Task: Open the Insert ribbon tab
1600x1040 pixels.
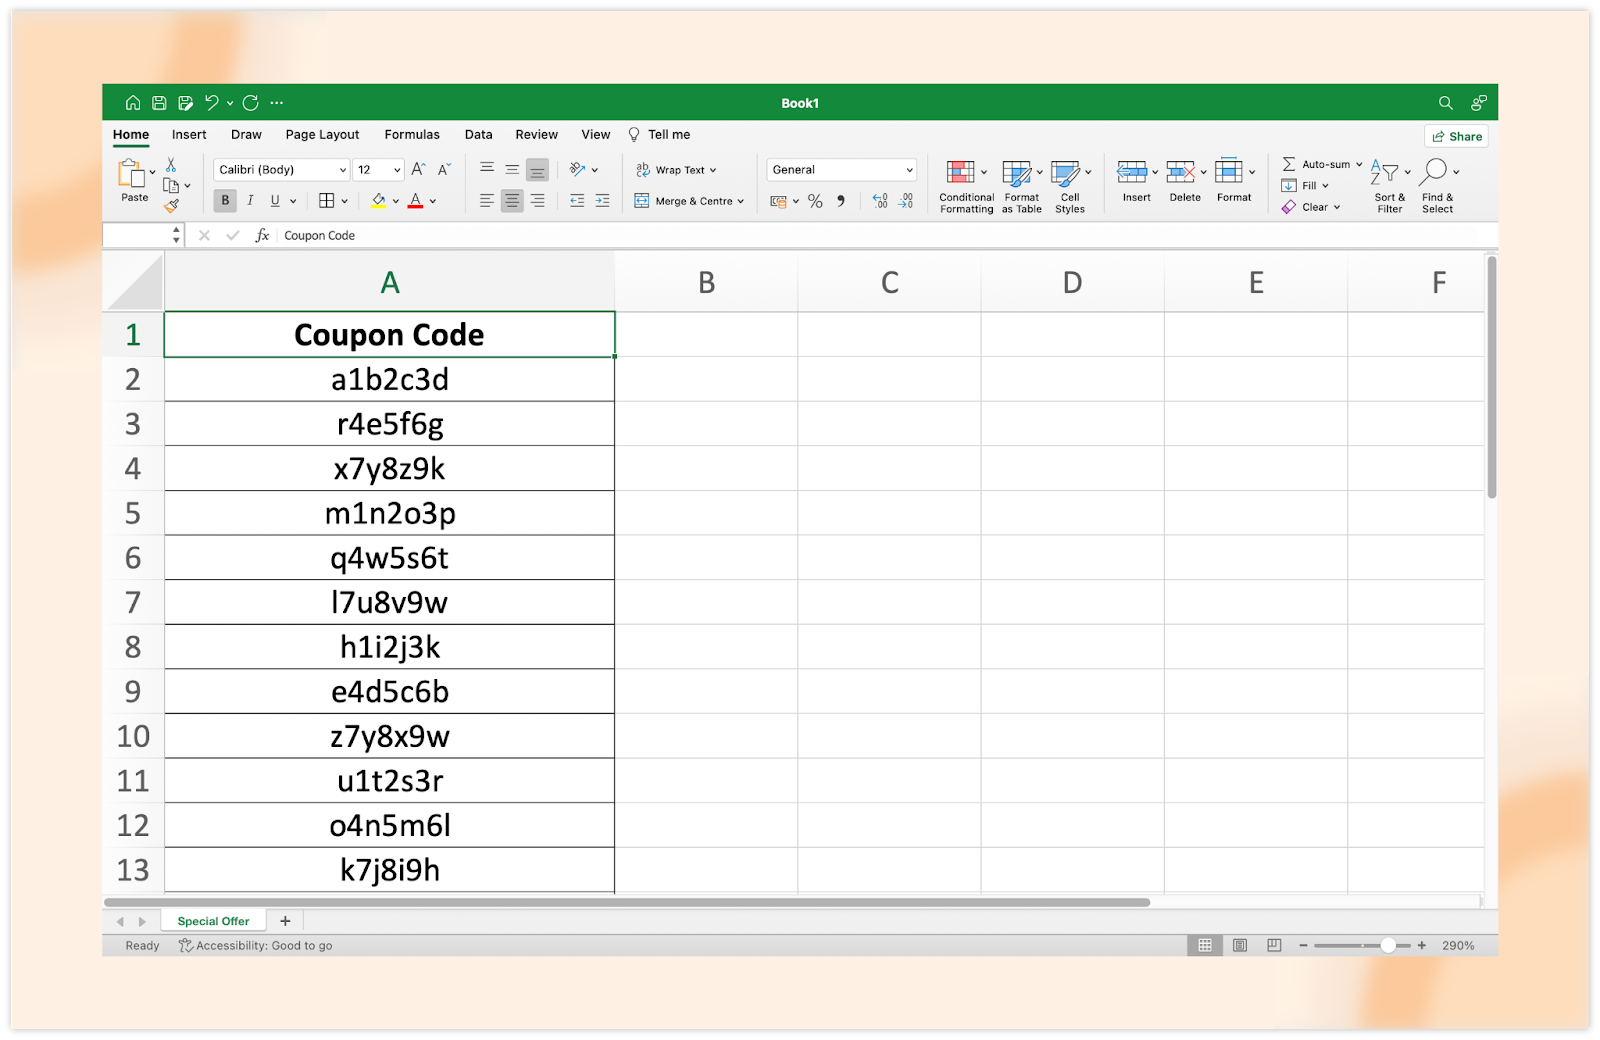Action: tap(189, 135)
